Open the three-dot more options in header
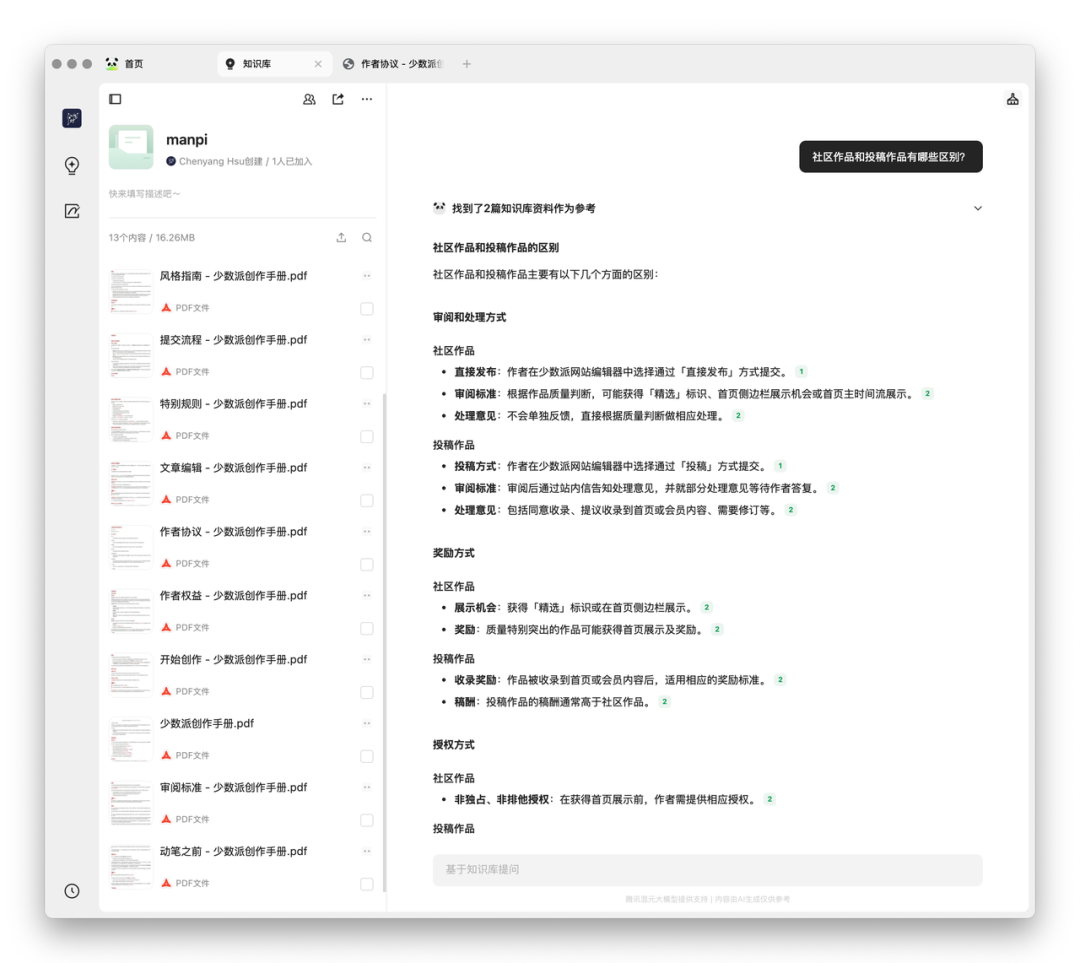The width and height of the screenshot is (1080, 963). pyautogui.click(x=367, y=99)
